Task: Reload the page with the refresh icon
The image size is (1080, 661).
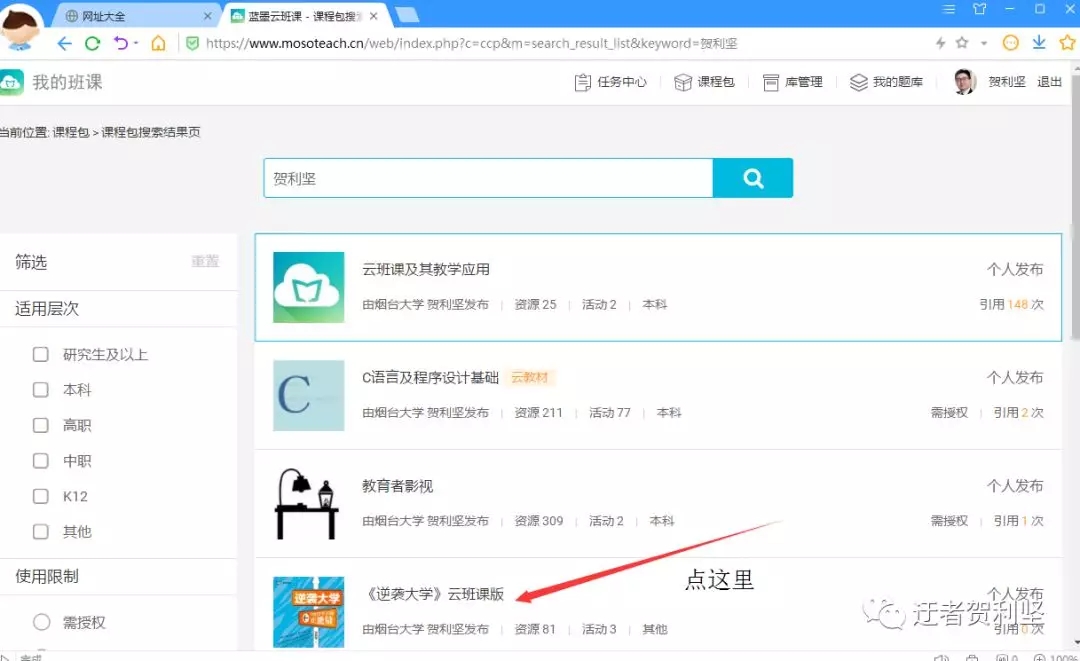Action: tap(92, 43)
